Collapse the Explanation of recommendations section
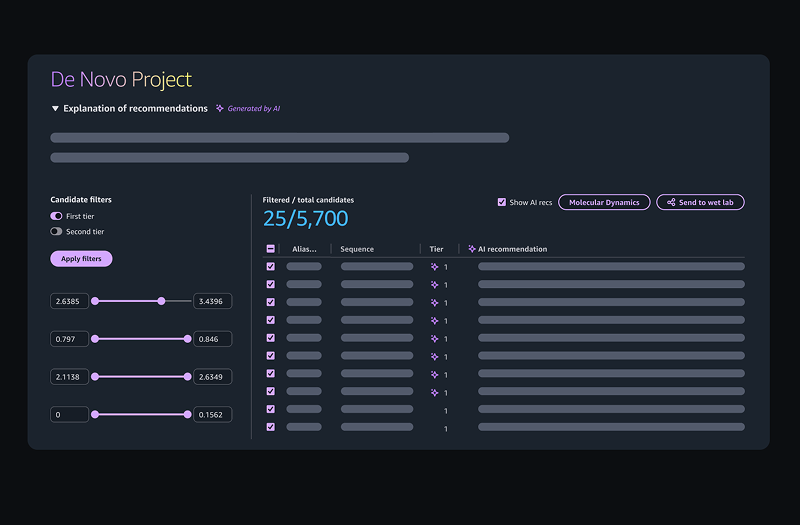 coord(55,108)
